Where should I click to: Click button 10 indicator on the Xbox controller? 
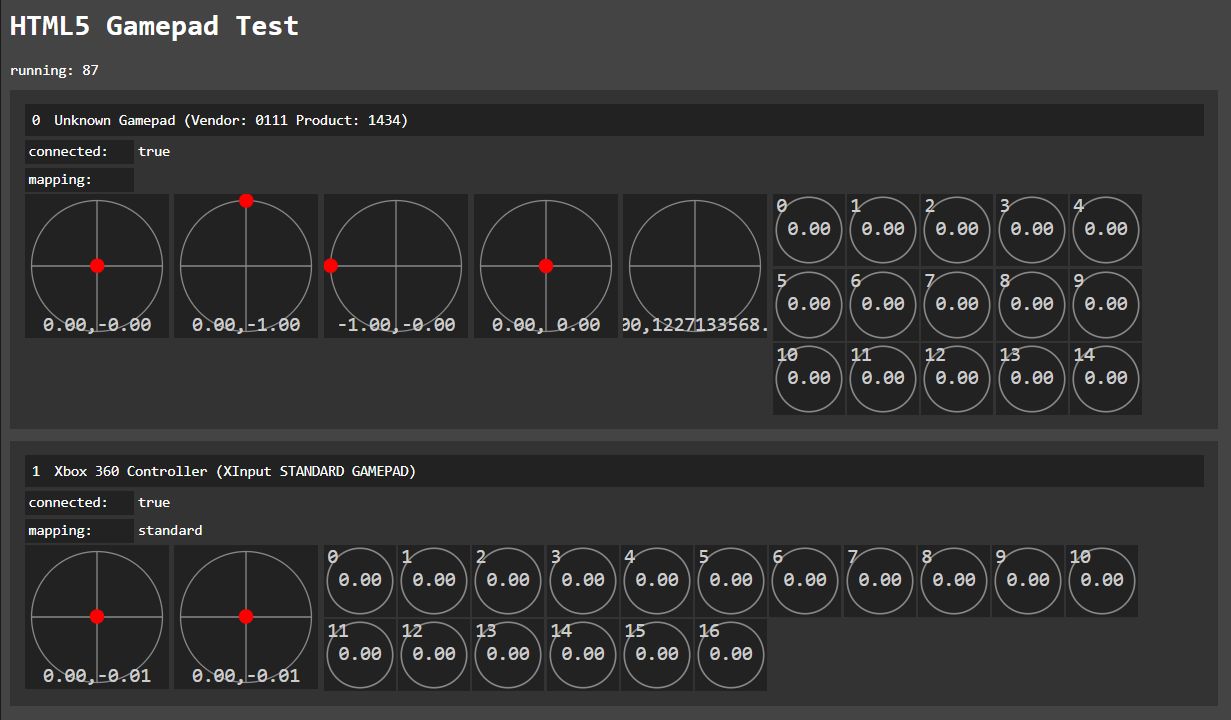click(1103, 580)
